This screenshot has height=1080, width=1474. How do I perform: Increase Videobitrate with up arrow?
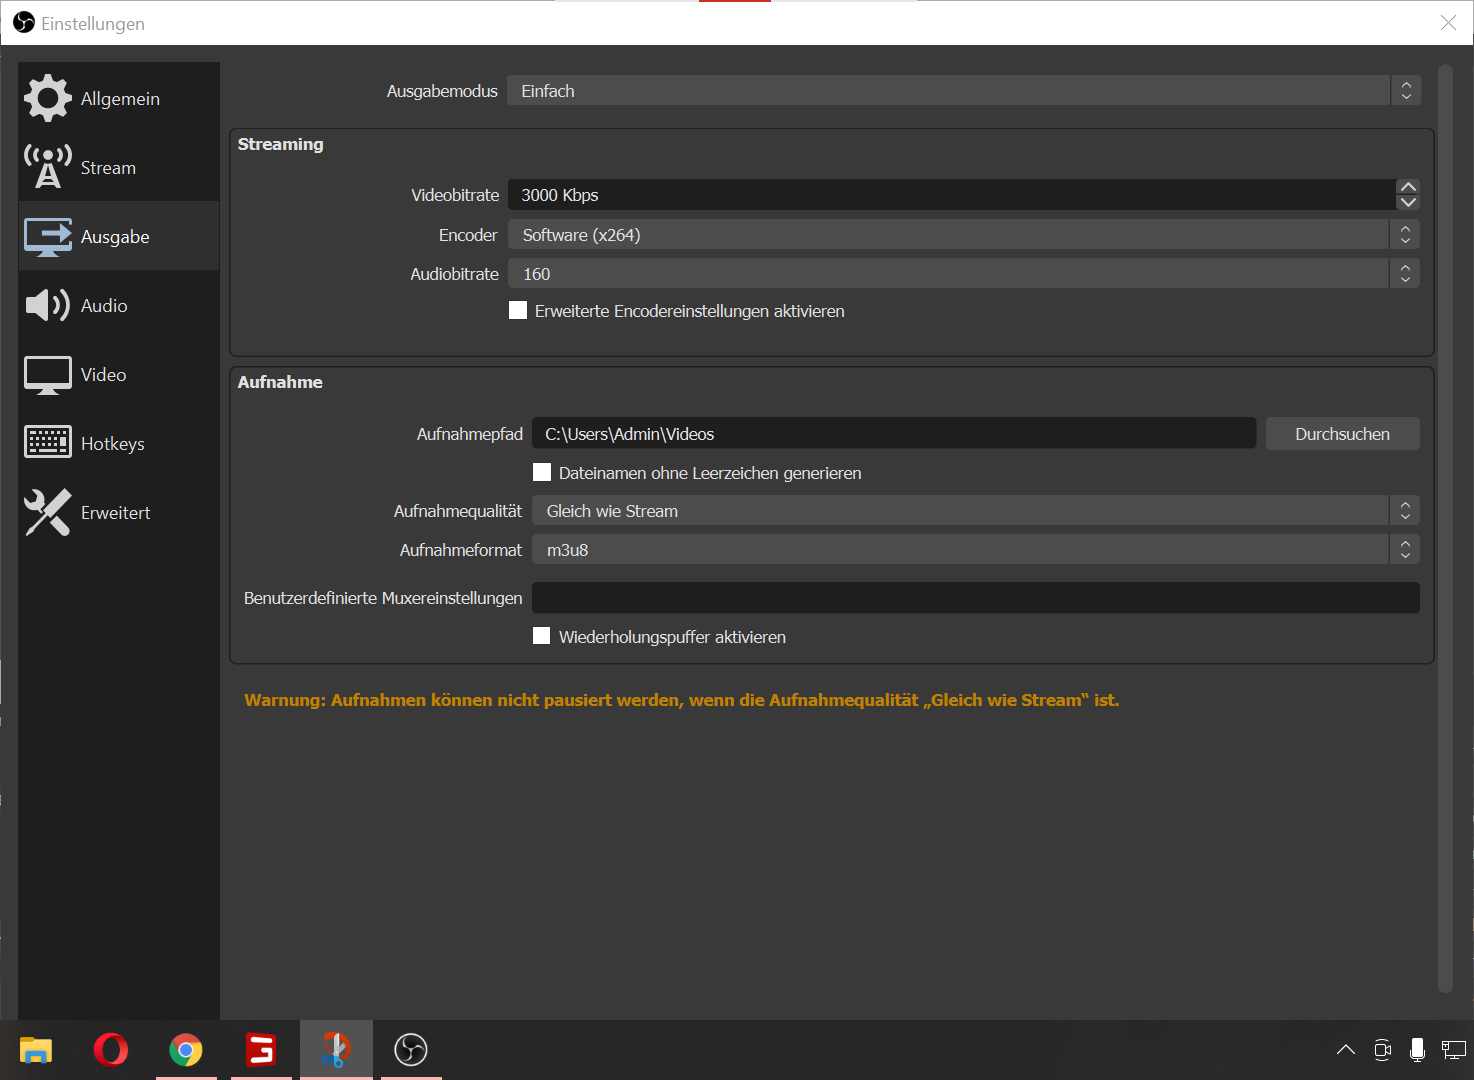1408,187
